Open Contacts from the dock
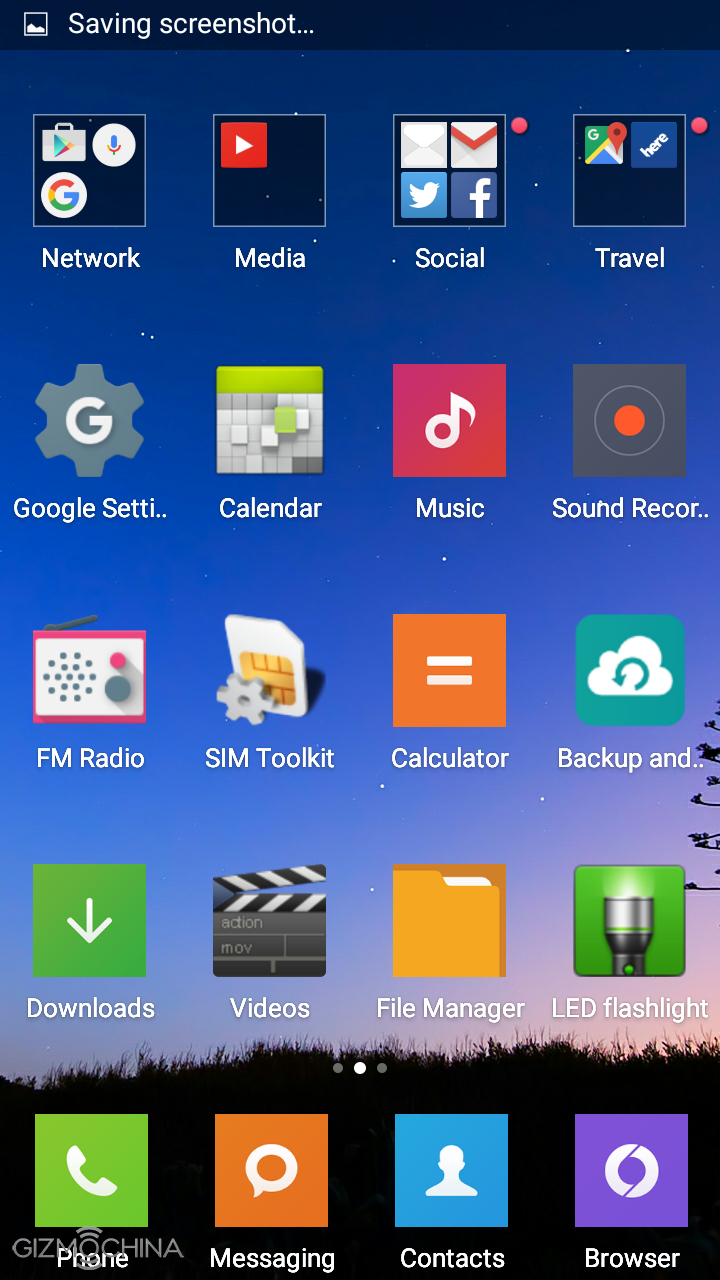720x1280 pixels. [x=451, y=1170]
